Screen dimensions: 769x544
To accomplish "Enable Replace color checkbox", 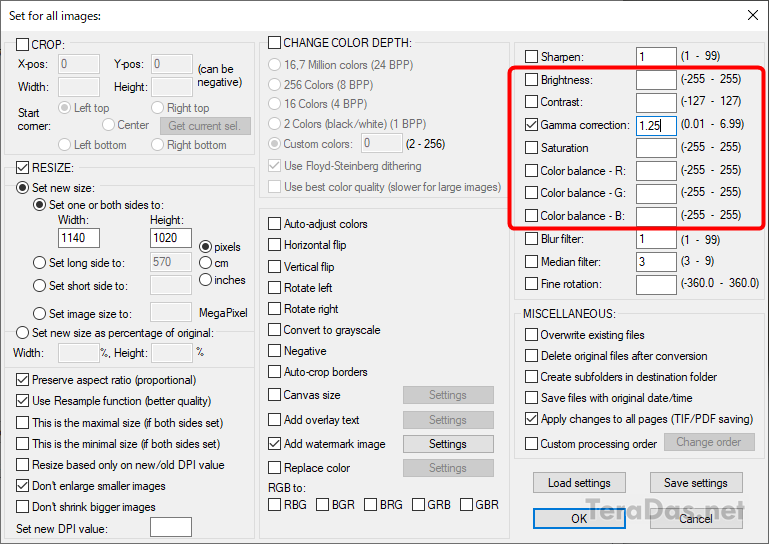I will point(274,467).
